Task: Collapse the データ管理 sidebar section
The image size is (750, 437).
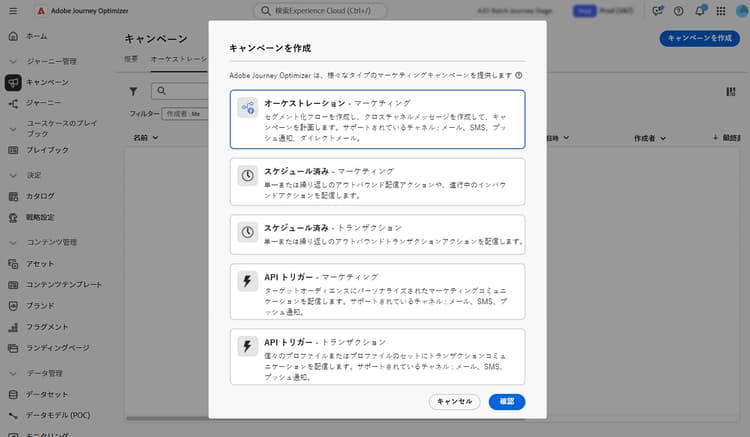Action: point(13,373)
